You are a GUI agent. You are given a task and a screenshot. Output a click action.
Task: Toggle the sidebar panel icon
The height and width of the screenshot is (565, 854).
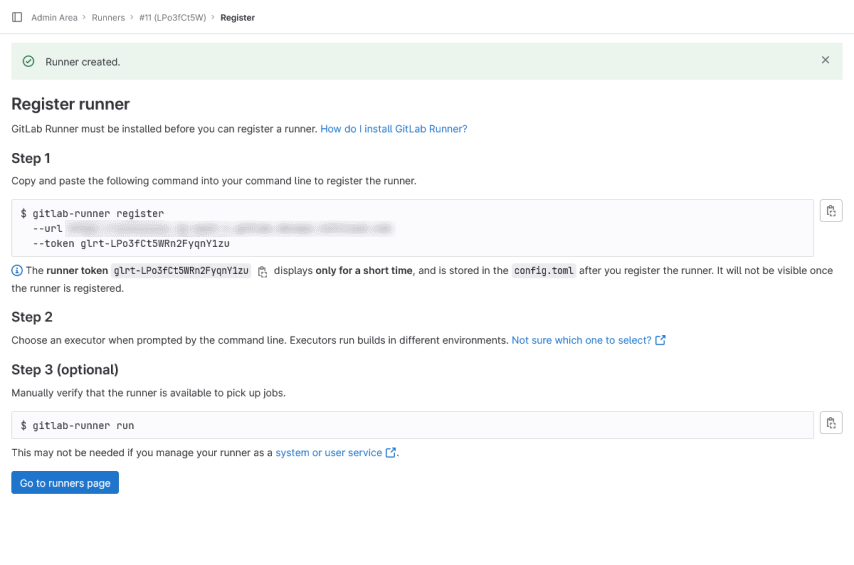17,17
